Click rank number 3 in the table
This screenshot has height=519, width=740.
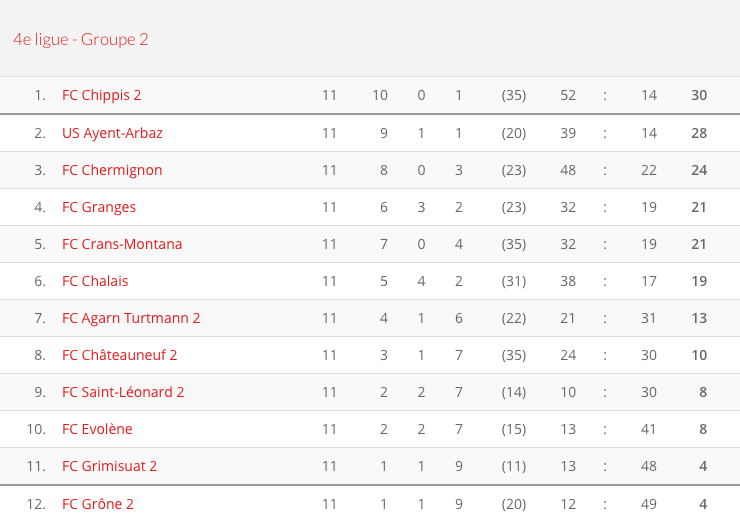(x=40, y=170)
